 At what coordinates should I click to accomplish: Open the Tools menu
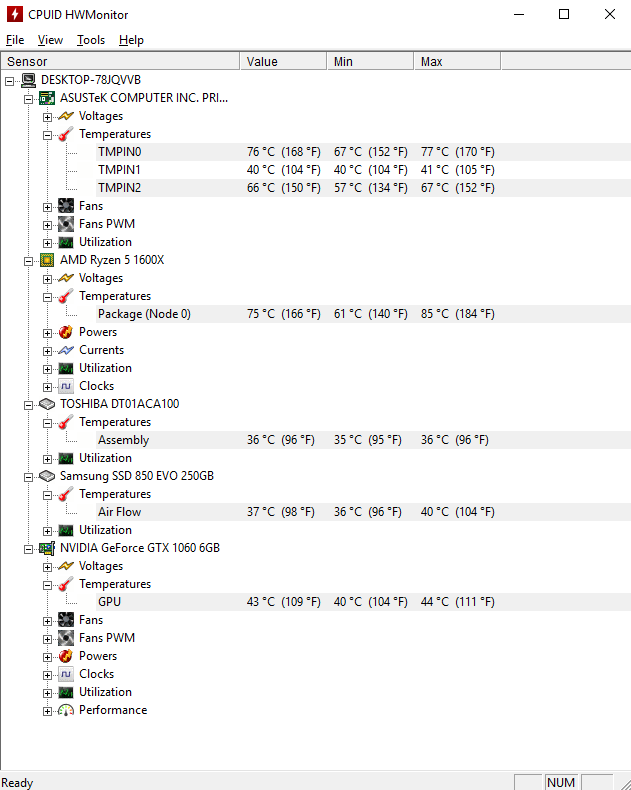point(91,40)
